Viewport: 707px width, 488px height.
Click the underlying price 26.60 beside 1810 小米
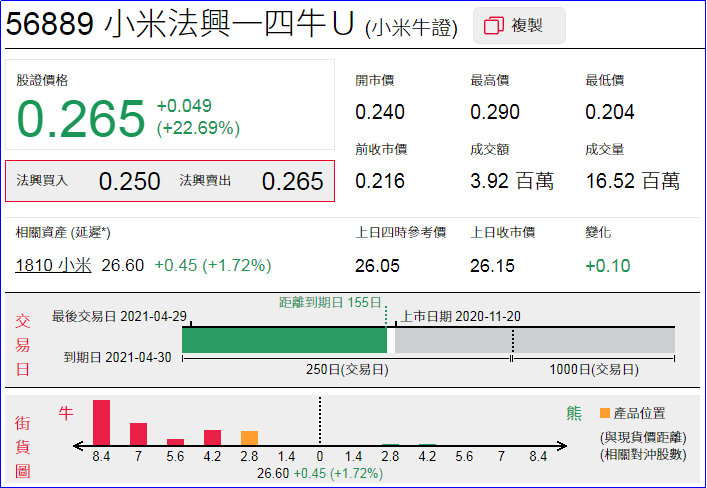pos(123,265)
